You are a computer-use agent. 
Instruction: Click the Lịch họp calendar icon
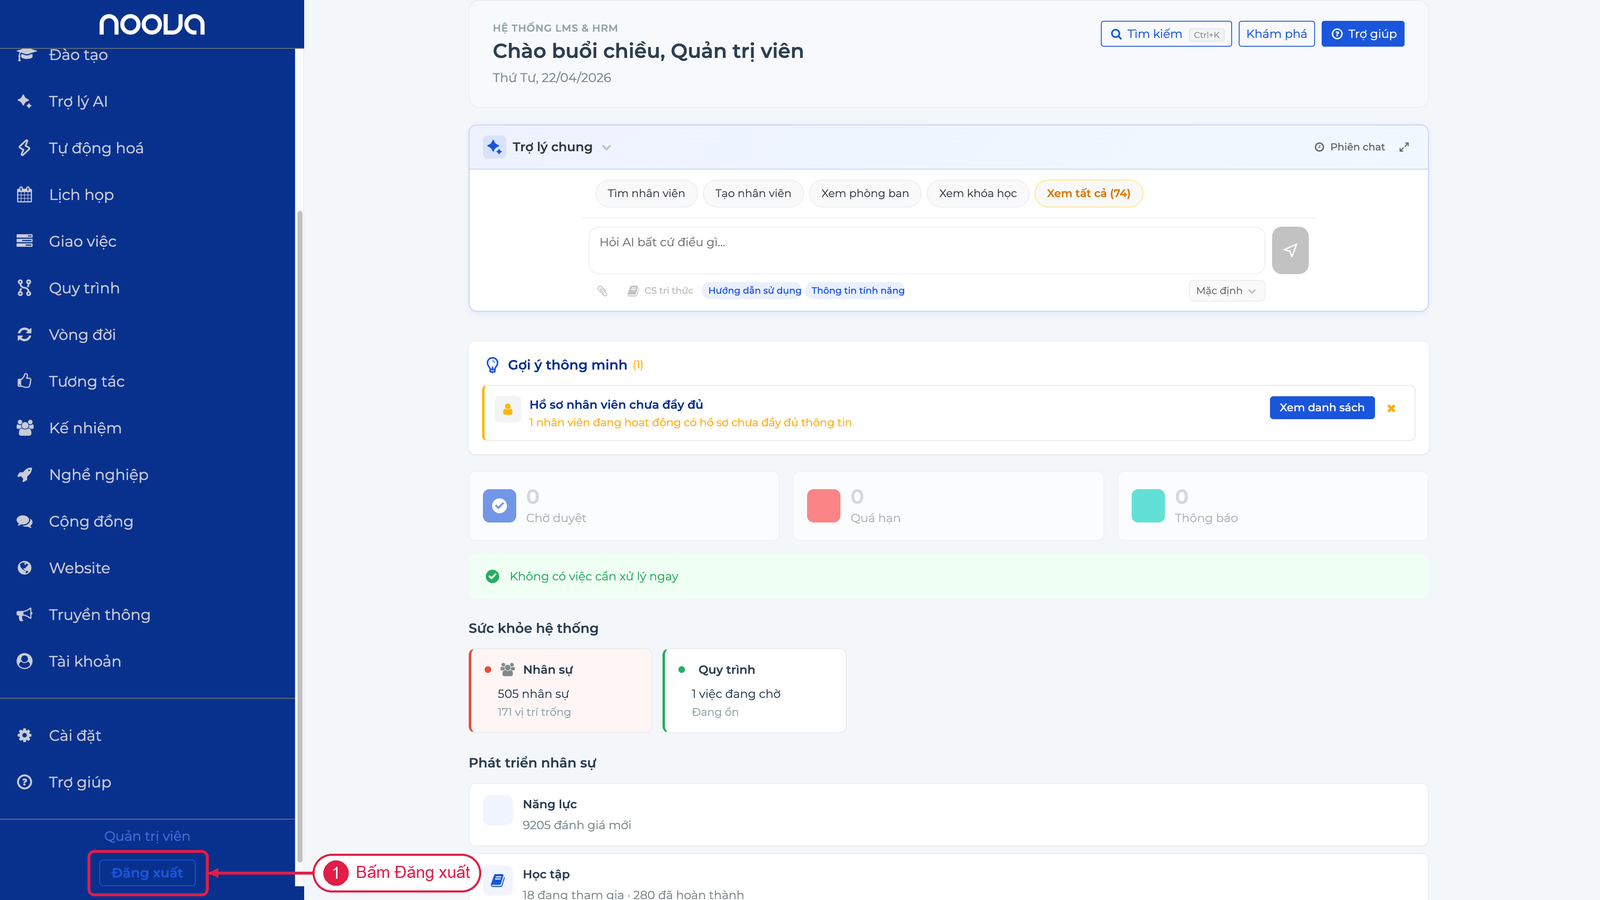(25, 195)
